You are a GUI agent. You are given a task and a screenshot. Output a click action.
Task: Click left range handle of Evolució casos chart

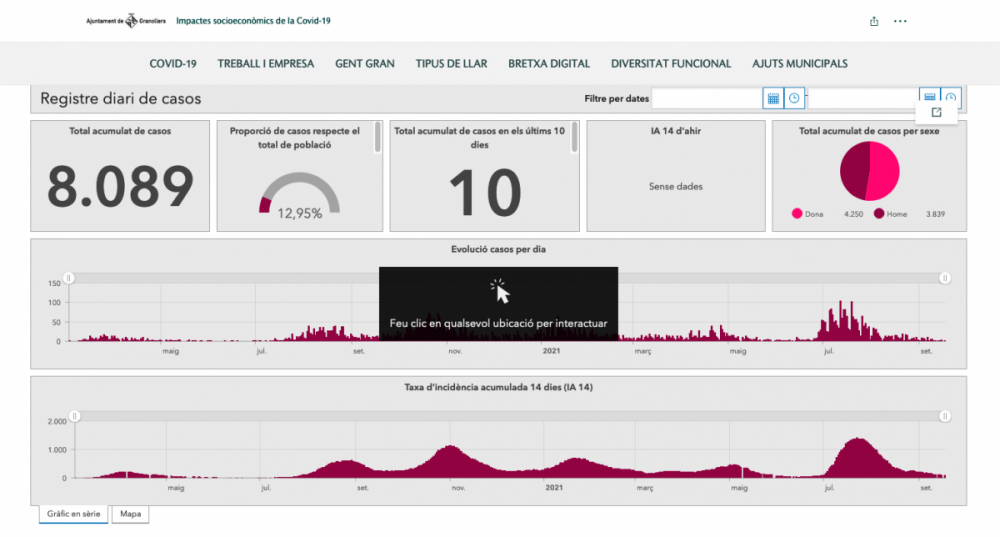click(x=69, y=278)
